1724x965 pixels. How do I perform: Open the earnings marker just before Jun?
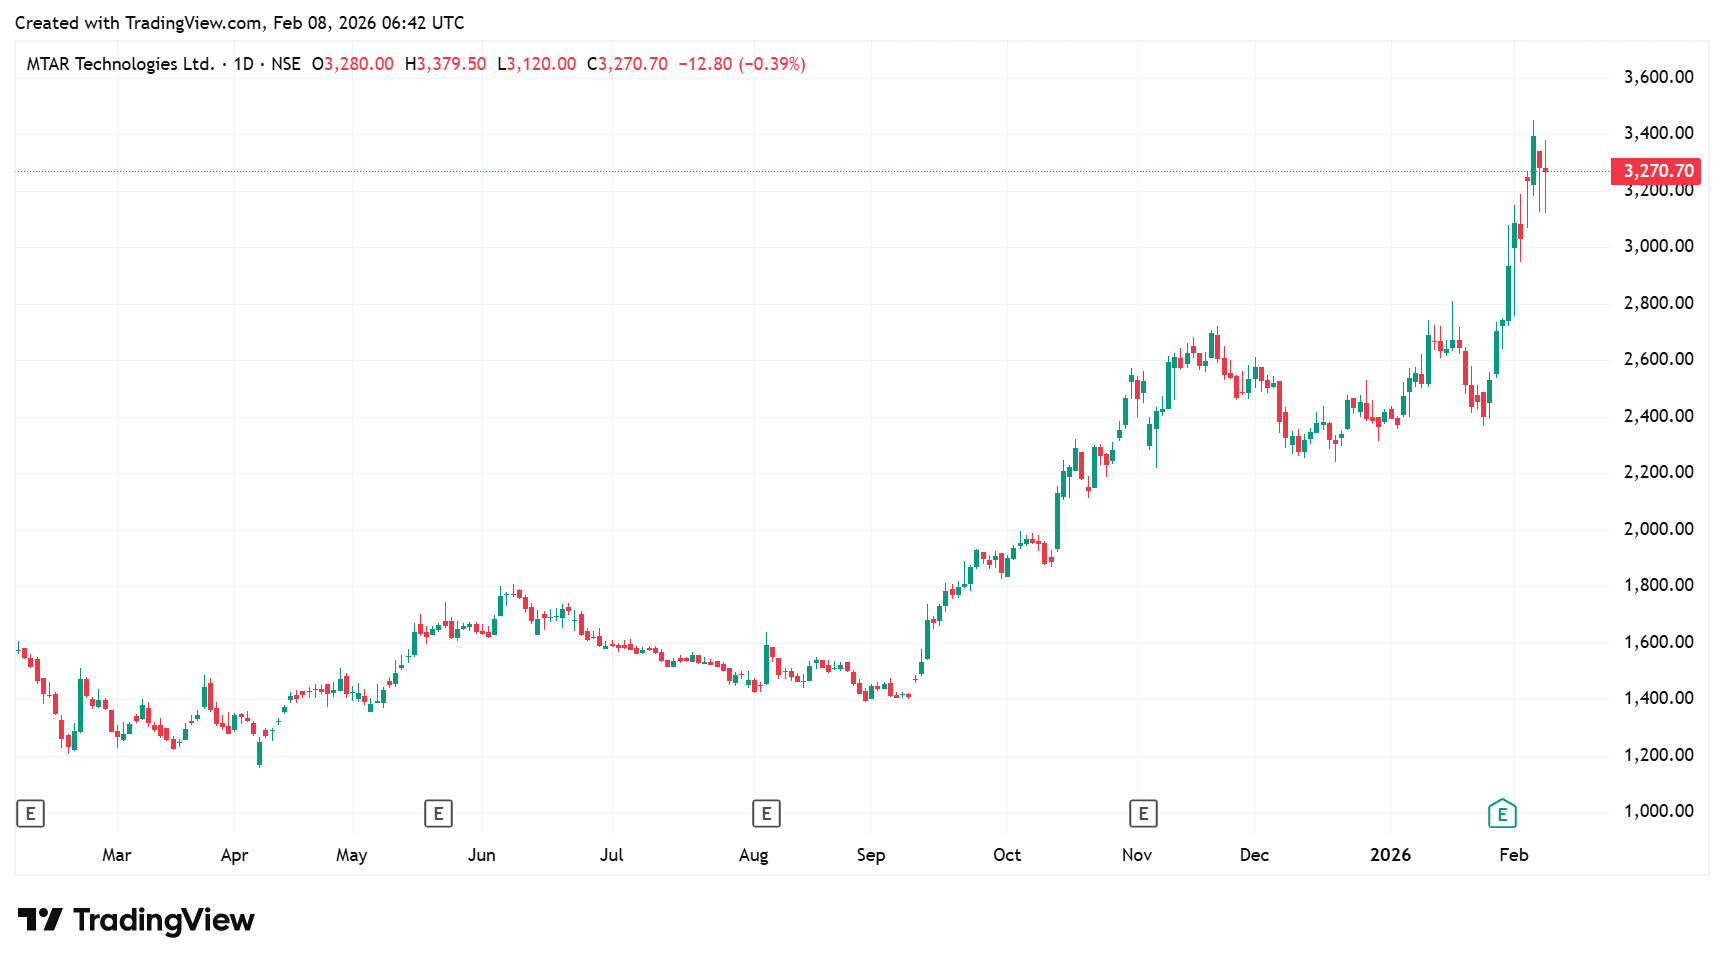point(438,814)
